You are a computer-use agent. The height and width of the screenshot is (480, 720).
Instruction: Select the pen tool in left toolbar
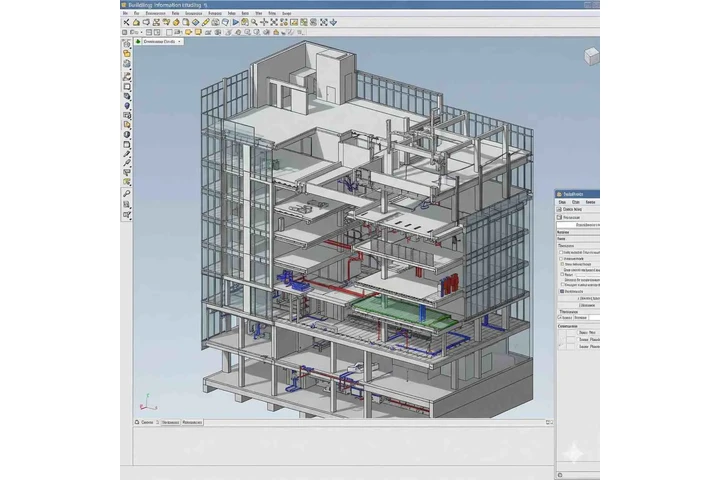coord(127,154)
